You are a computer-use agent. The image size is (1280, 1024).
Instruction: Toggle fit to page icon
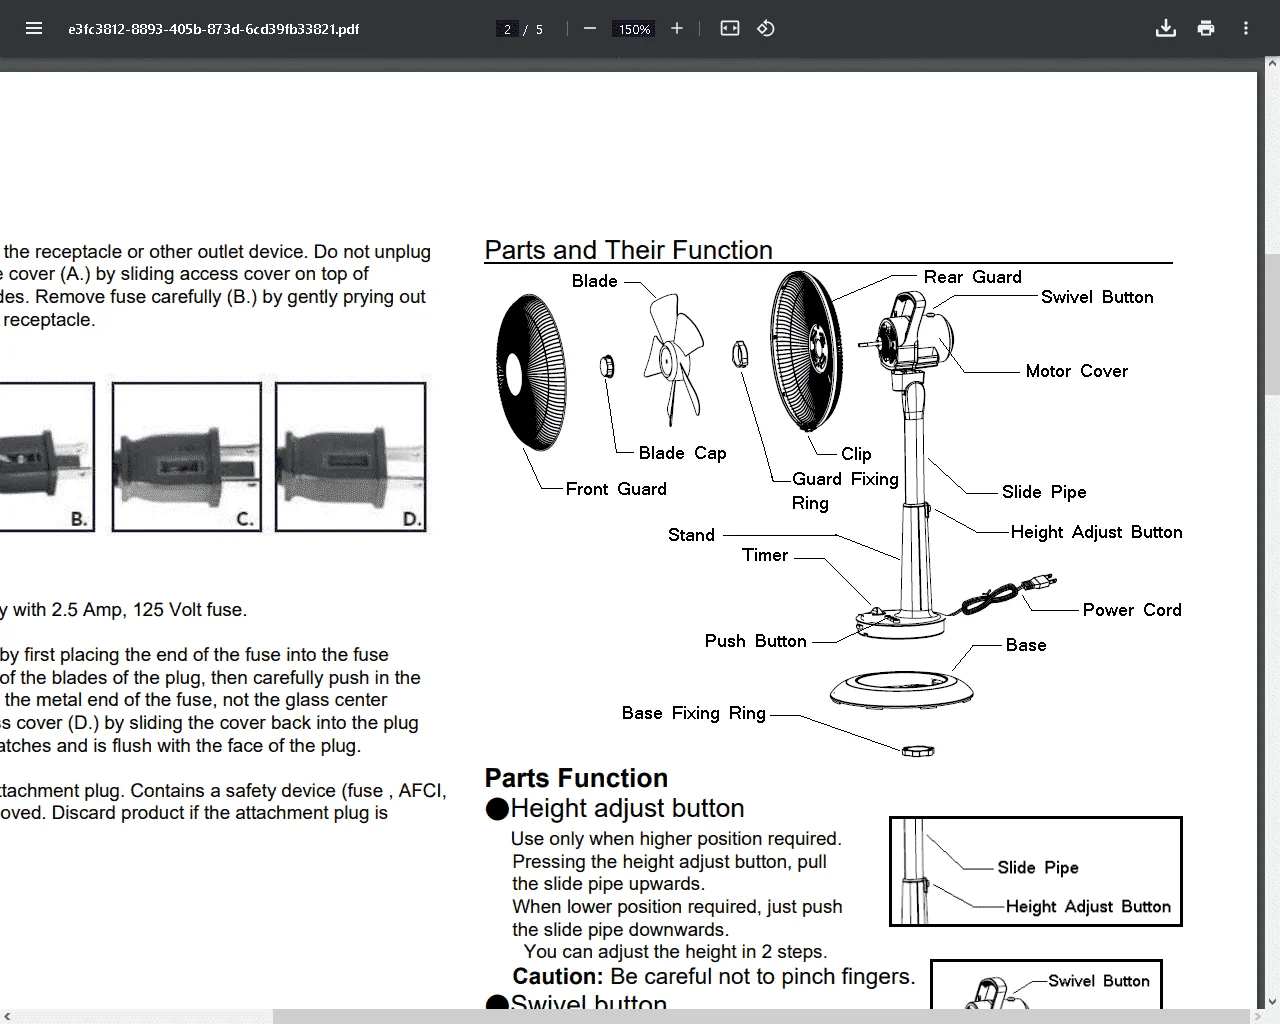coord(730,28)
